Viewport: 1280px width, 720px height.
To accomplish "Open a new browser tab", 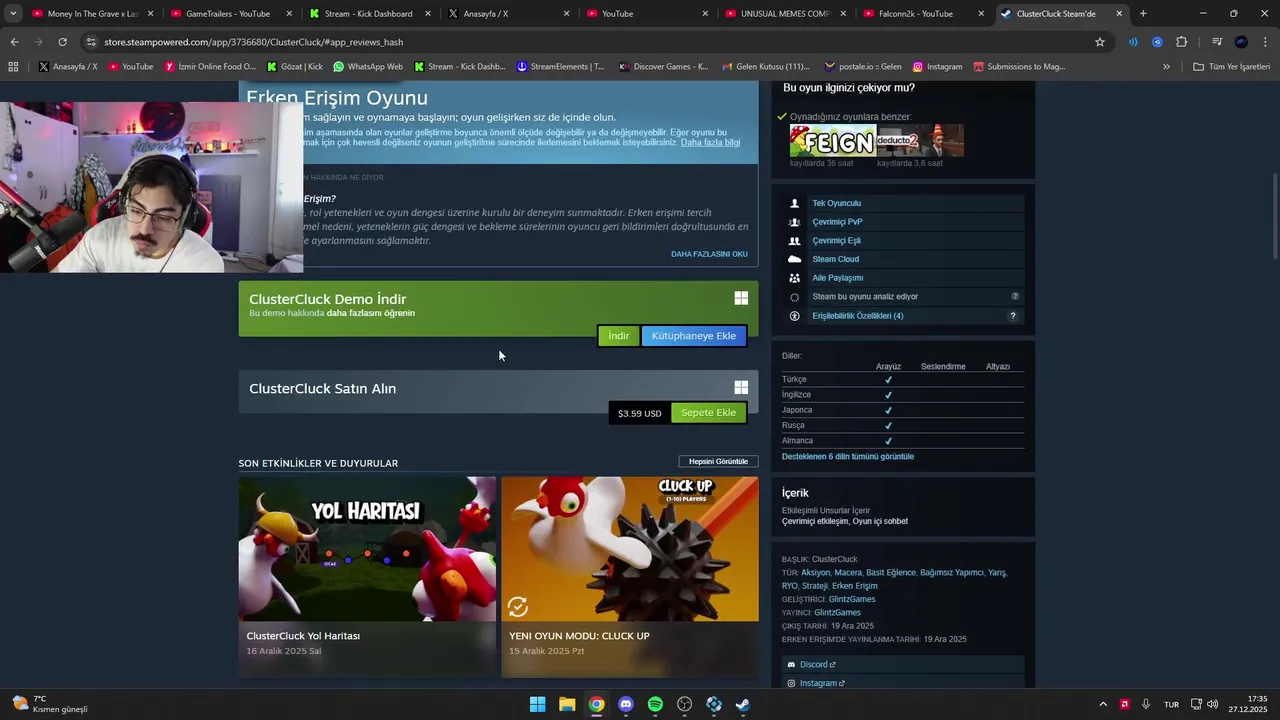I will (1143, 14).
